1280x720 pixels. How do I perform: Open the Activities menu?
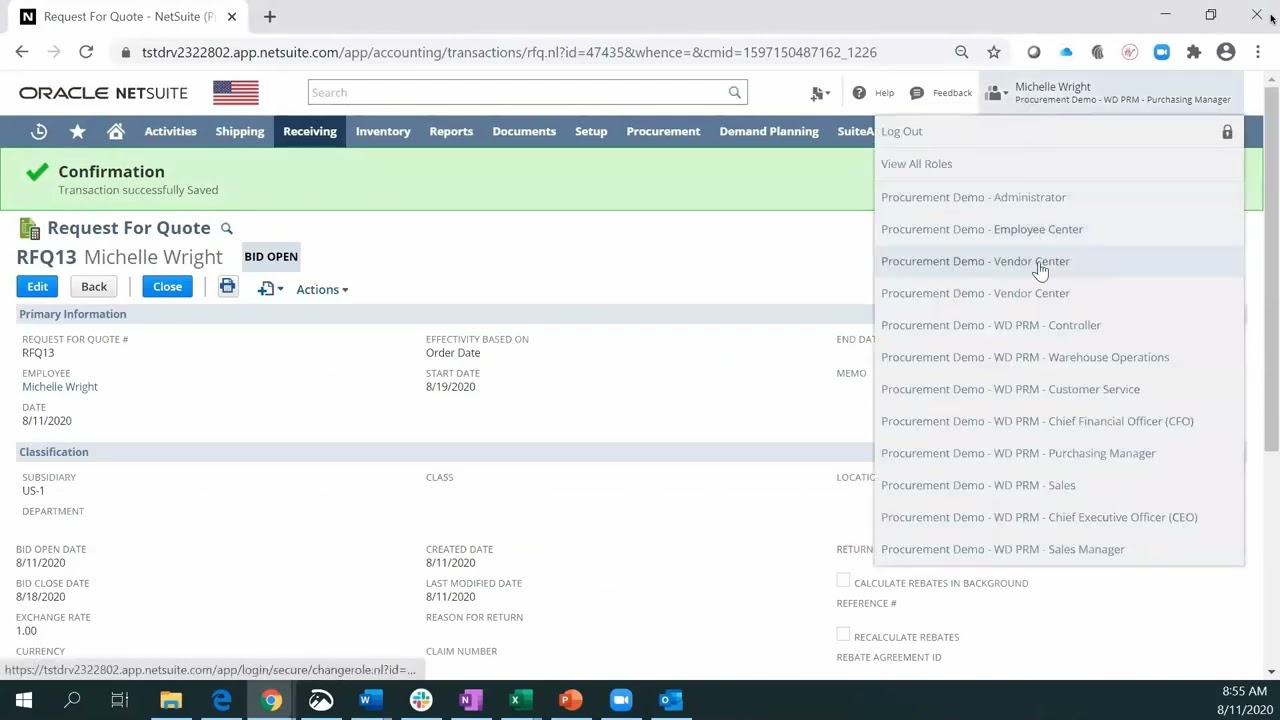point(170,131)
